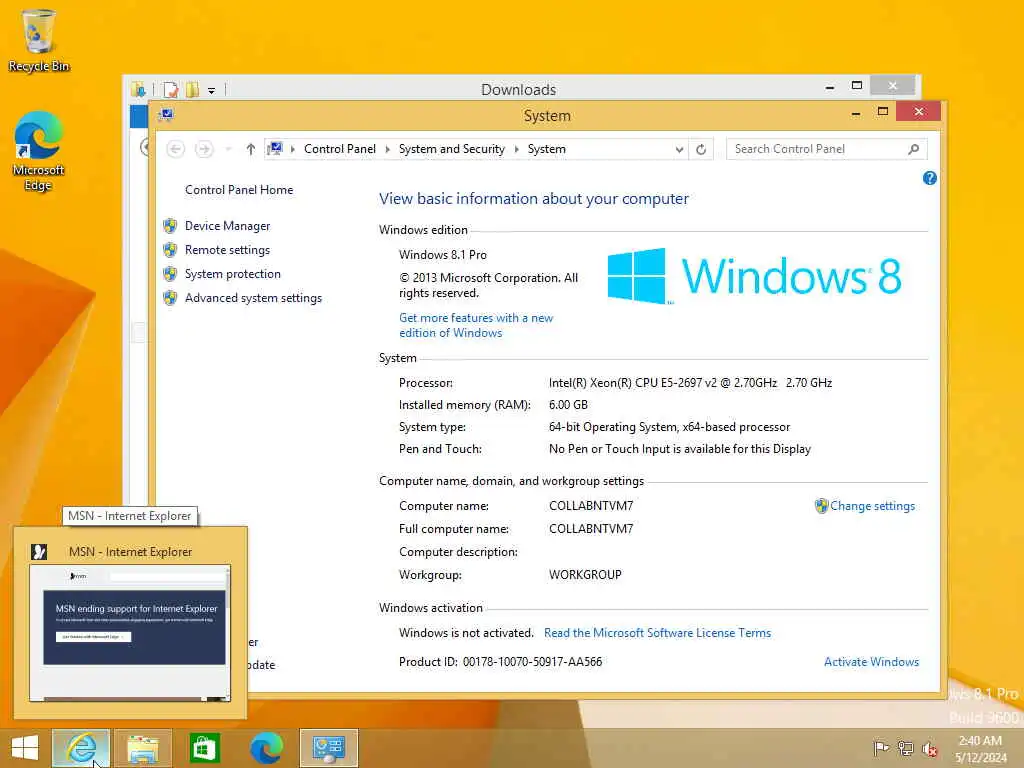
Task: Refresh the System control panel page
Action: tap(701, 150)
